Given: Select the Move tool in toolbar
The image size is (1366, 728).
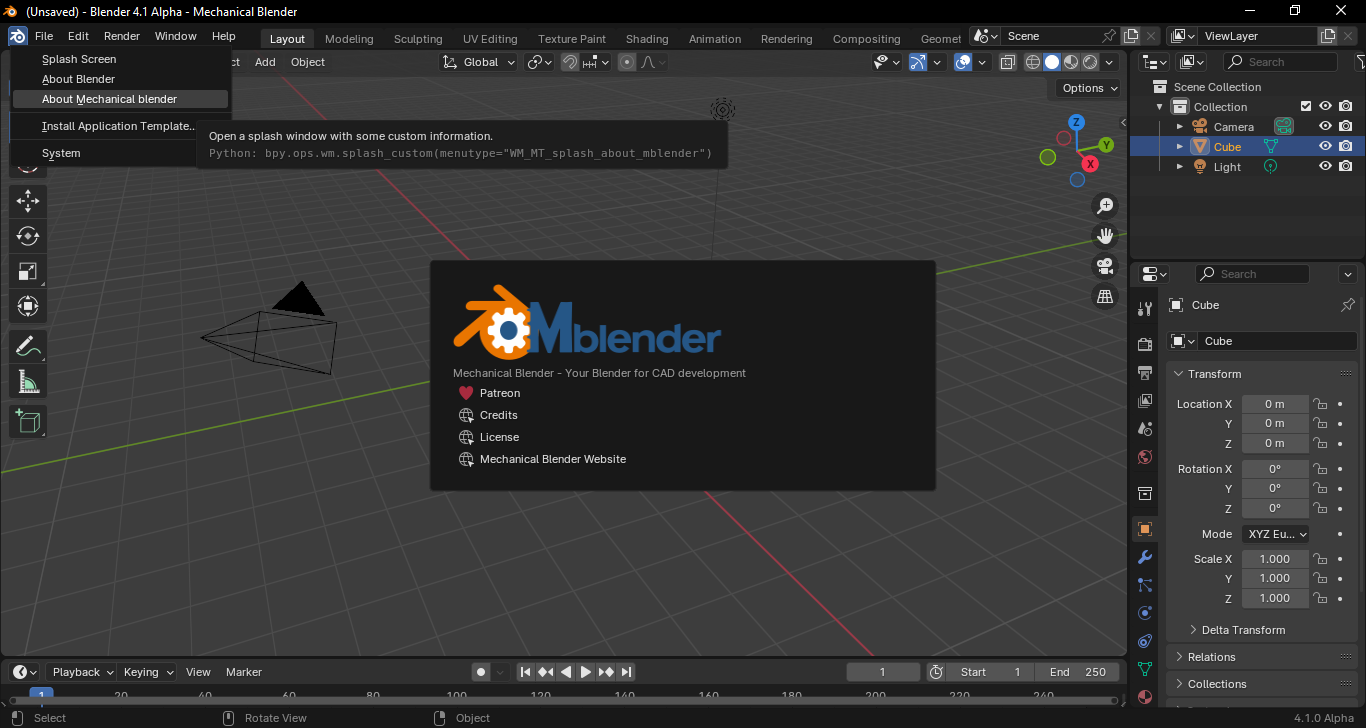Looking at the screenshot, I should click(28, 200).
